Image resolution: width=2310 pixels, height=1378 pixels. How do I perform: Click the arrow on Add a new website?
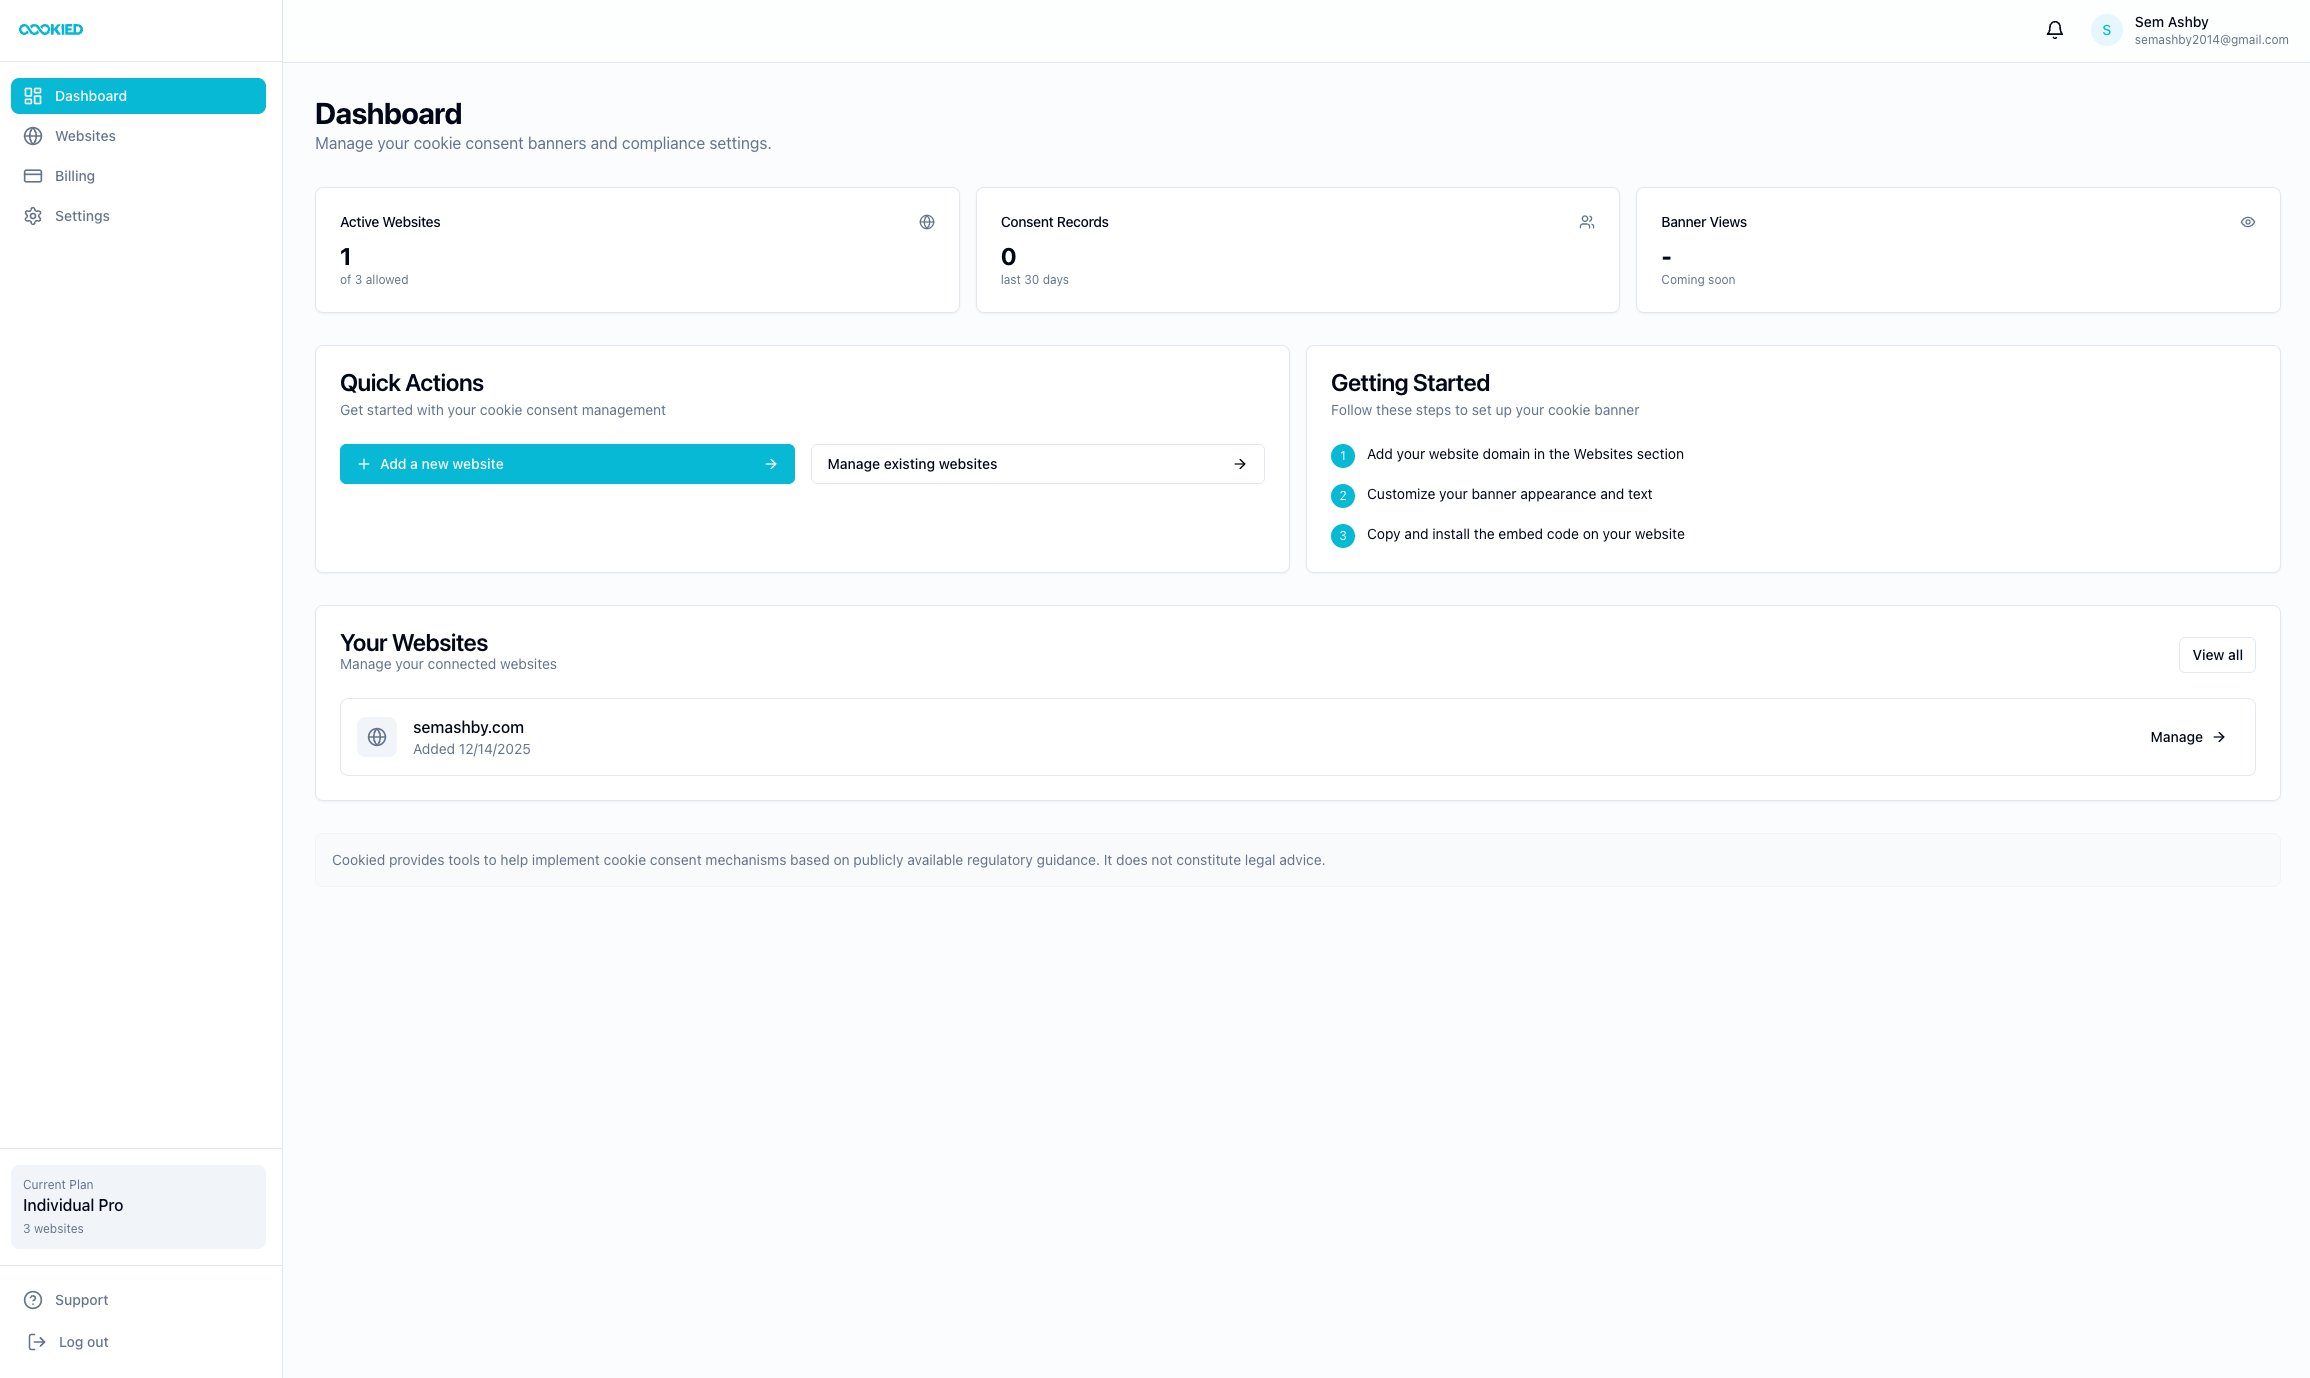click(x=771, y=463)
